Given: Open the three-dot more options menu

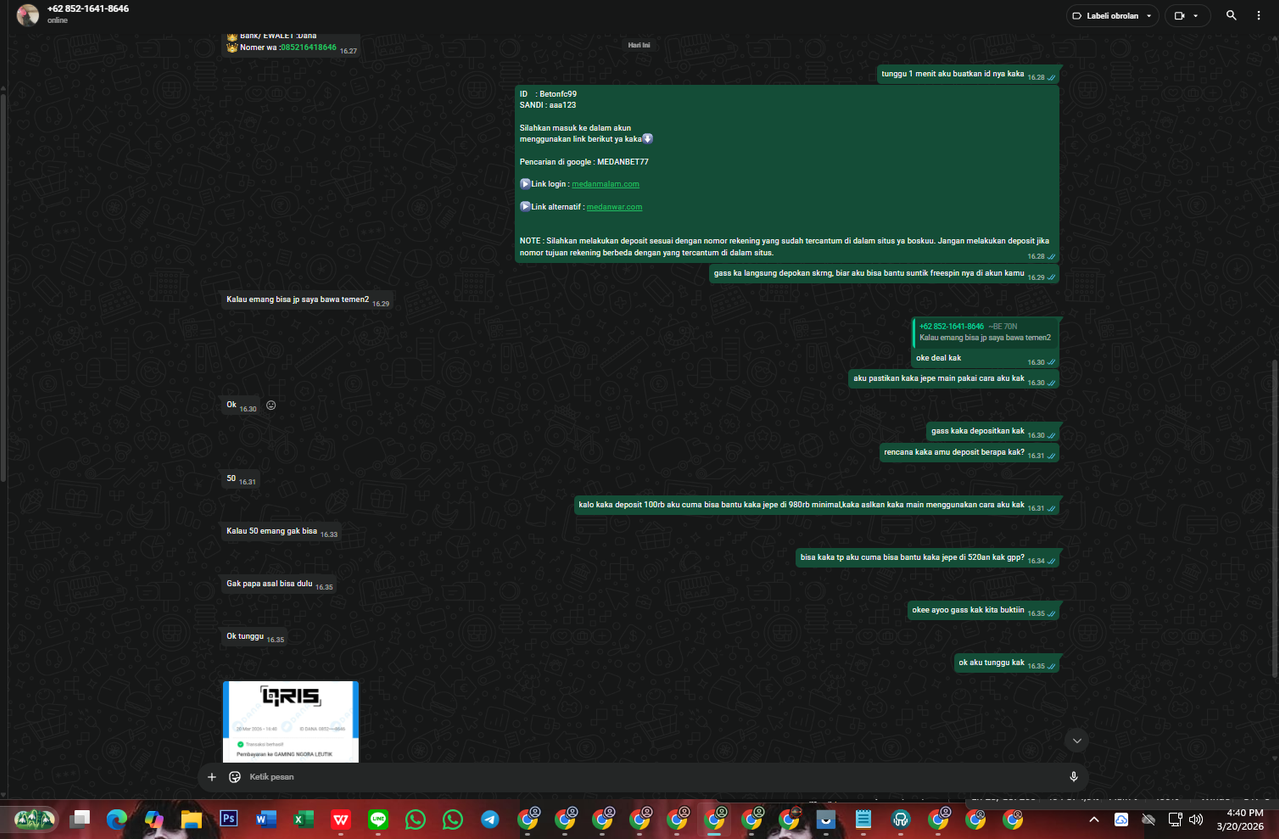Looking at the screenshot, I should click(x=1258, y=16).
